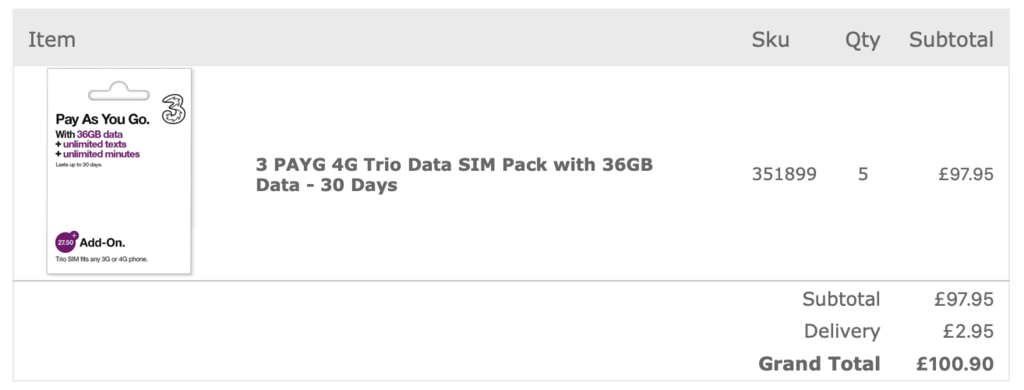Click the £2.95 delivery charge
This screenshot has width=1024, height=390.
pyautogui.click(x=968, y=331)
